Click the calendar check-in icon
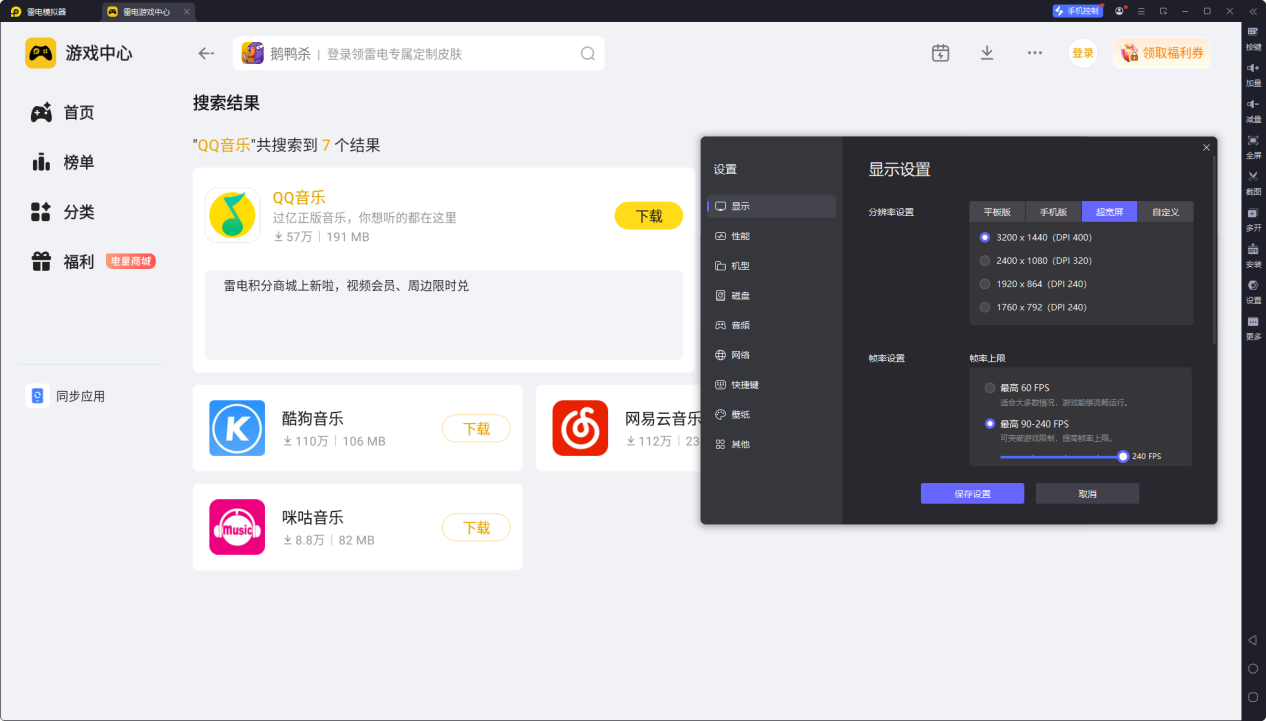Viewport: 1266px width, 721px height. tap(940, 53)
